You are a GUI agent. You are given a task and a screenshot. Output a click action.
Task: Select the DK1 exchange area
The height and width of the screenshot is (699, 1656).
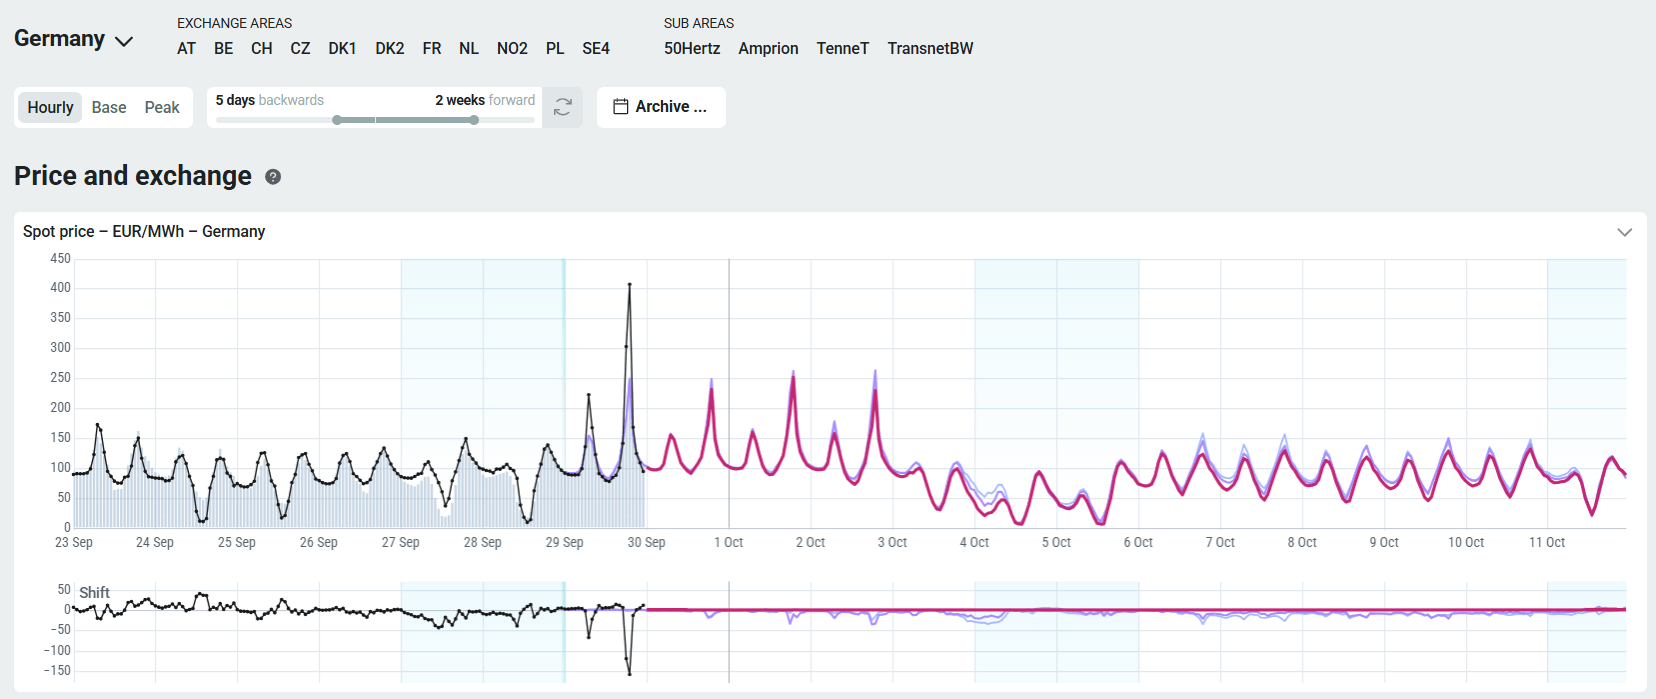coord(342,49)
